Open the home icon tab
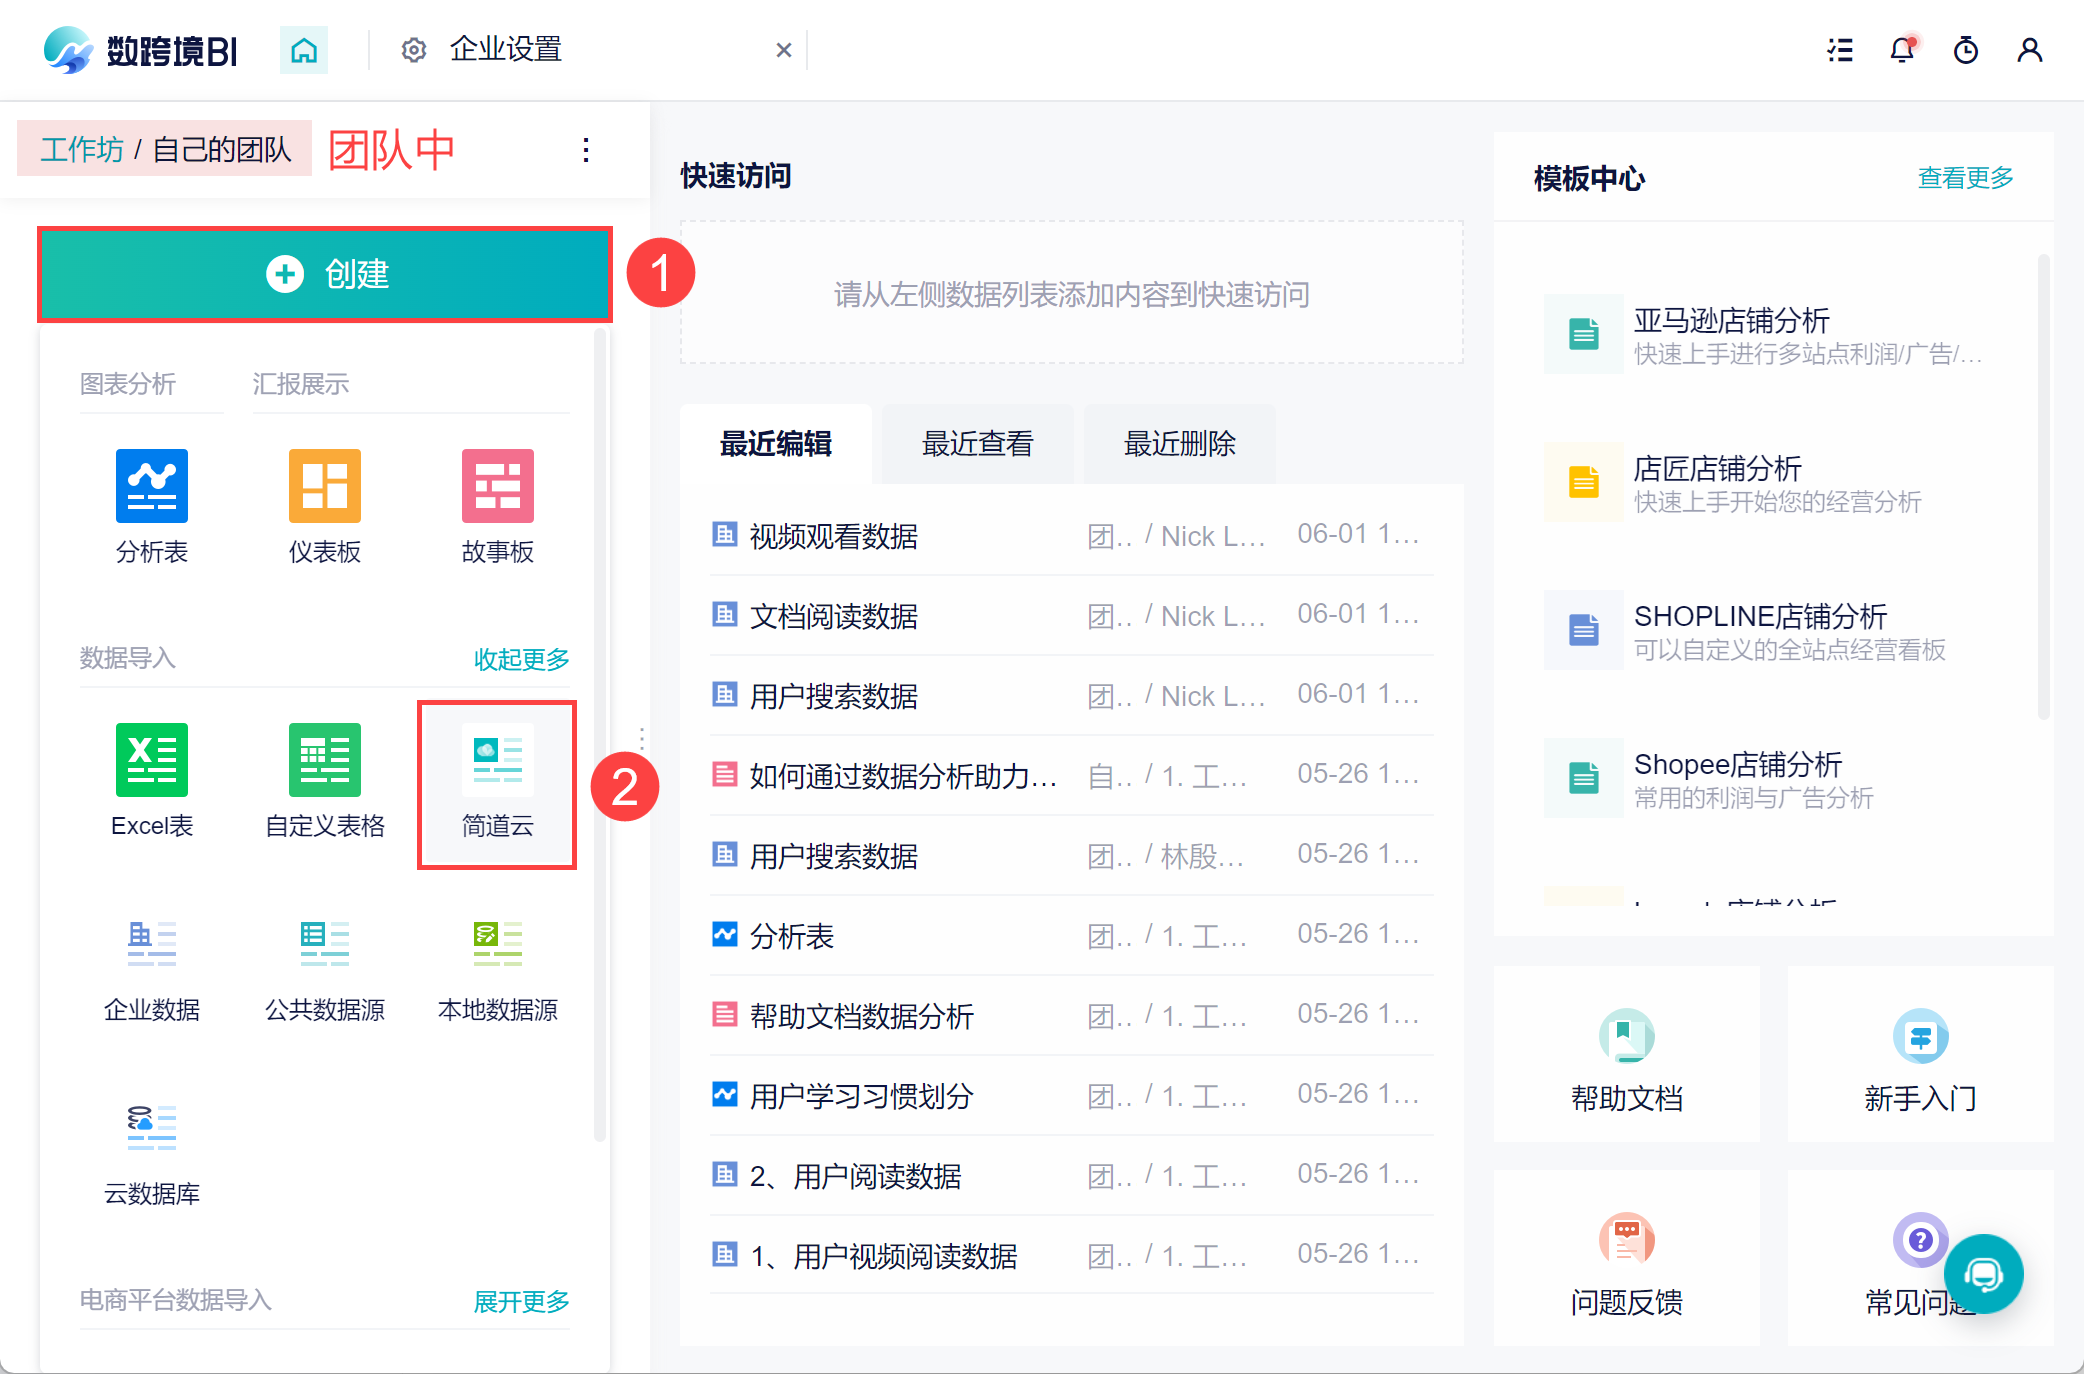Image resolution: width=2084 pixels, height=1374 pixels. [x=304, y=50]
